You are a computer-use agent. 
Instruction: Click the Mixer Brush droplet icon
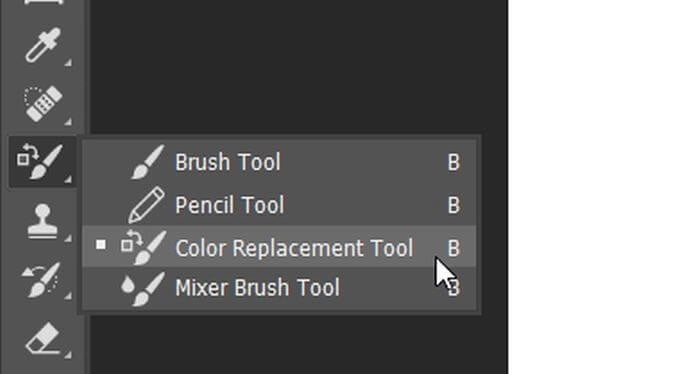pyautogui.click(x=127, y=285)
